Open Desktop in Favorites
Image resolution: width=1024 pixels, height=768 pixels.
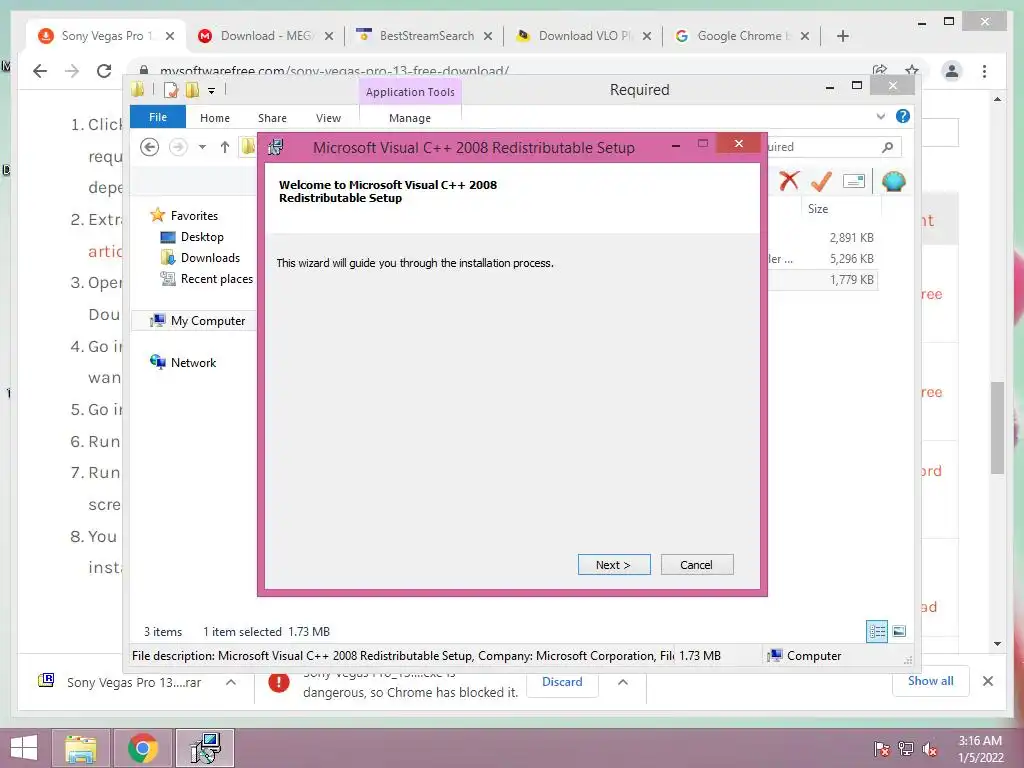click(x=202, y=237)
